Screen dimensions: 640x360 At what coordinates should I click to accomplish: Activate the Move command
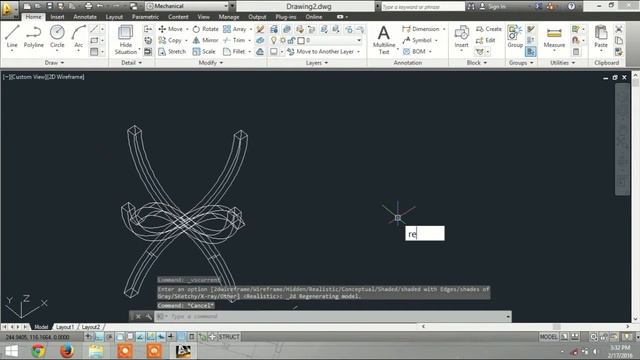[171, 29]
